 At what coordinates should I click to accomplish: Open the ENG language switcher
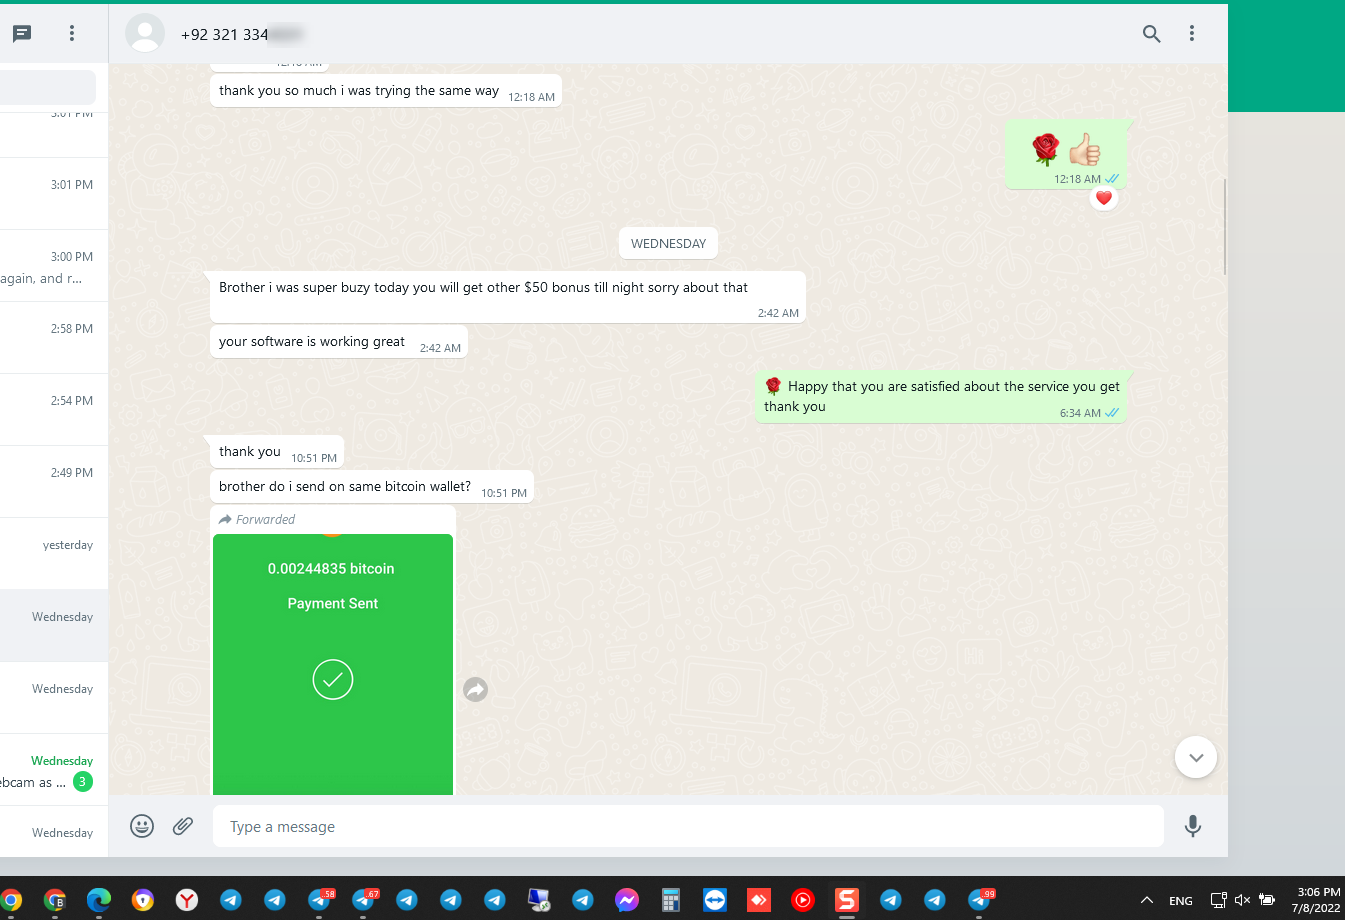[x=1180, y=900]
